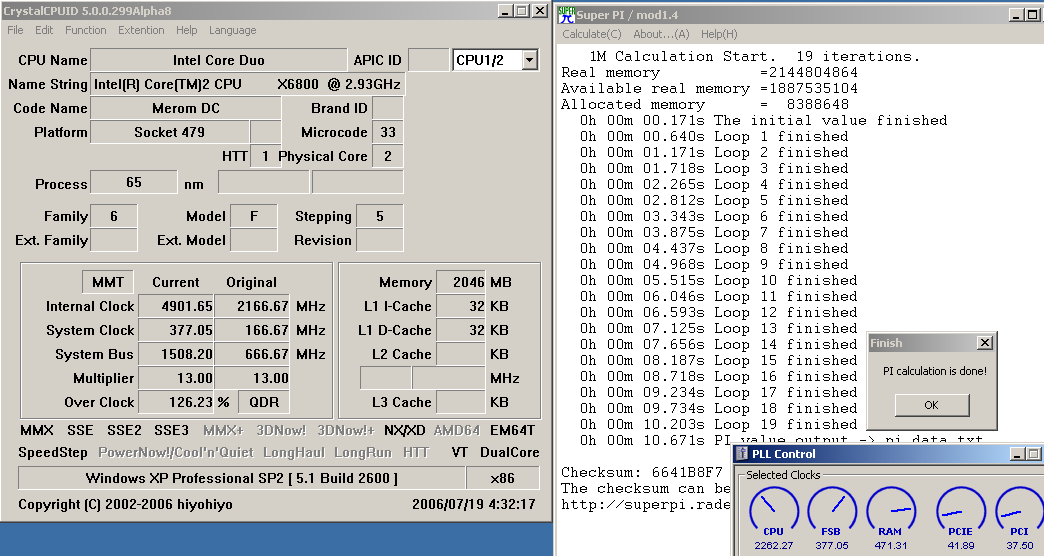Click the empty APIC ID field
Image resolution: width=1044 pixels, height=556 pixels.
(428, 60)
